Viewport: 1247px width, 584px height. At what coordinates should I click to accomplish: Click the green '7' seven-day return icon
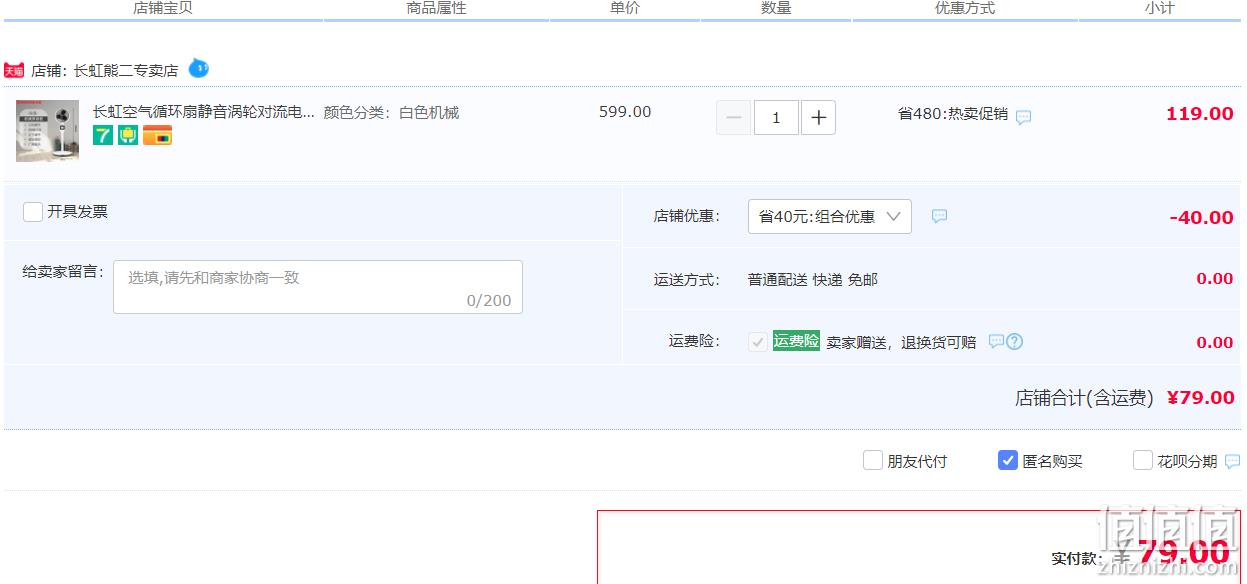(103, 135)
